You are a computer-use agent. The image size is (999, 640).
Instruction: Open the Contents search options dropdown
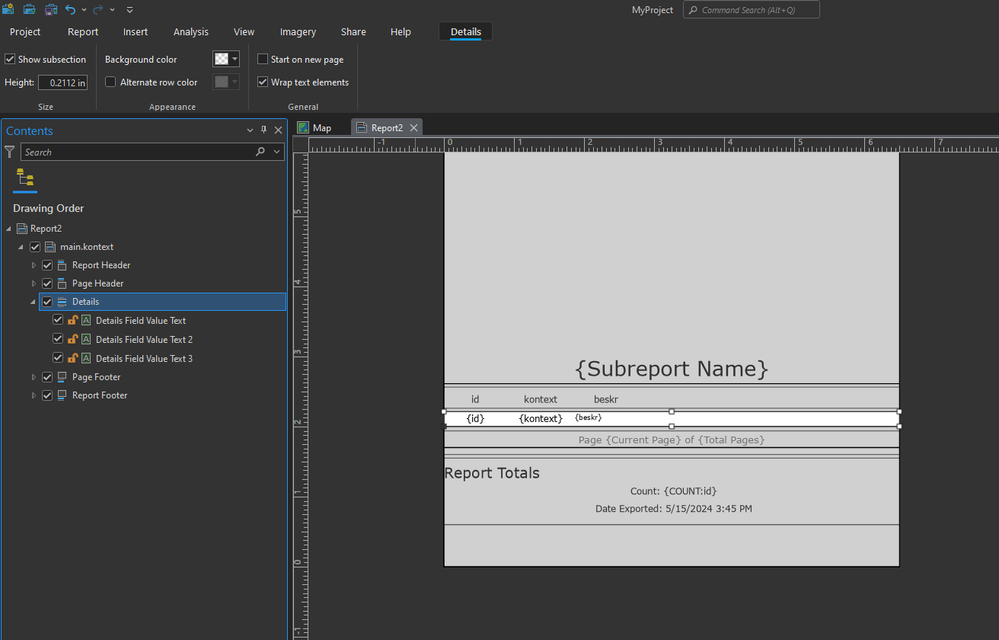click(277, 152)
